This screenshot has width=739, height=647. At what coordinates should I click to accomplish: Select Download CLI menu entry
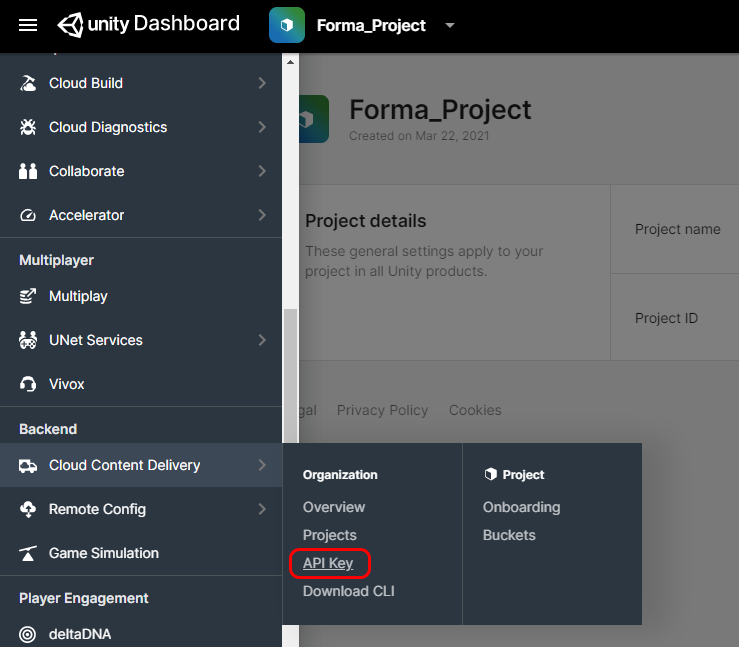point(349,591)
